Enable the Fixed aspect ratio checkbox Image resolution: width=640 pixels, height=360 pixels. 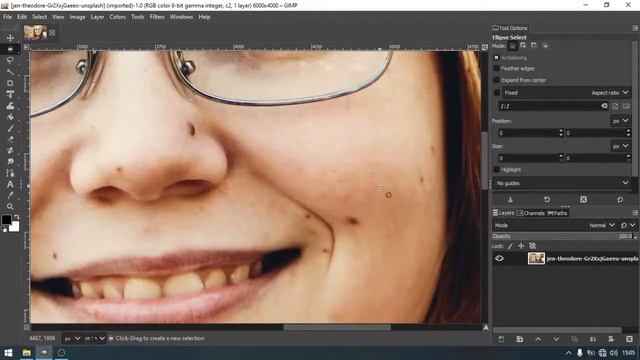coord(497,93)
